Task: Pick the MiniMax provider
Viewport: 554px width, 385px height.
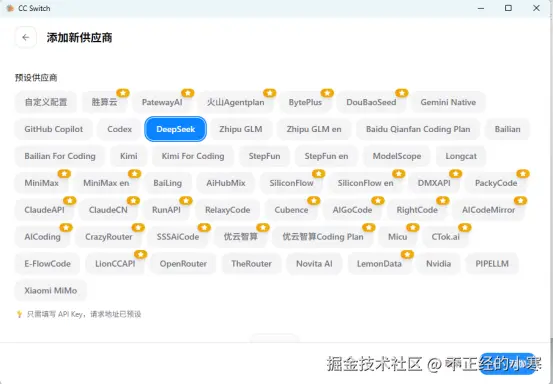Action: [x=42, y=183]
